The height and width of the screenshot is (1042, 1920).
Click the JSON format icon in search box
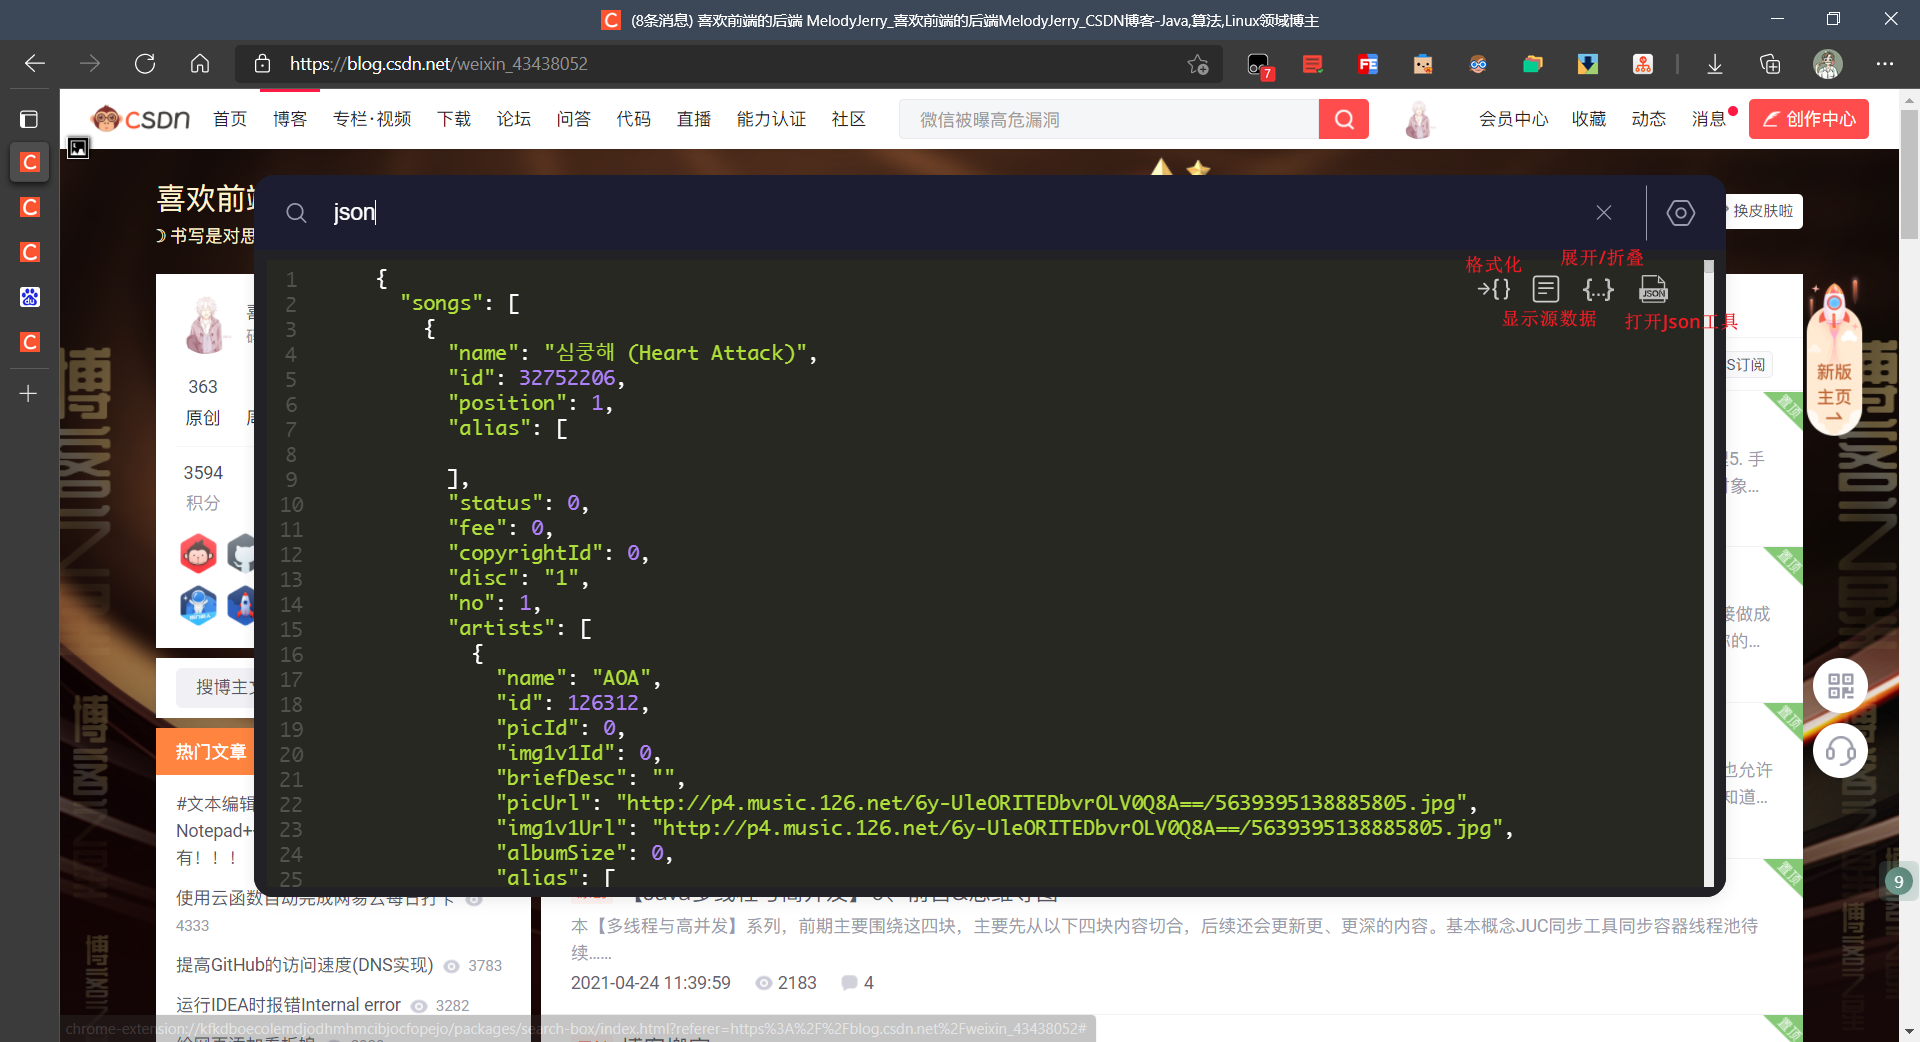1494,289
